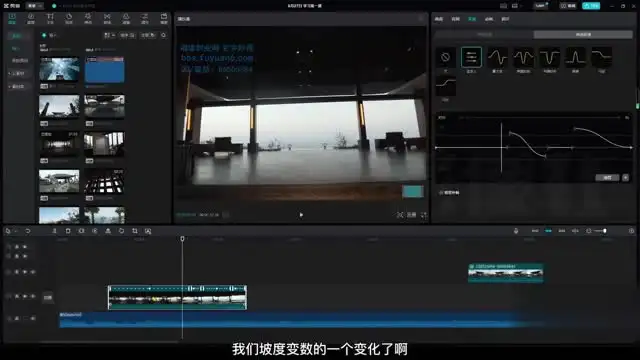Image resolution: width=640 pixels, height=360 pixels.
Task: Click the pointer select tool in timeline toolbar
Action: [x=8, y=231]
